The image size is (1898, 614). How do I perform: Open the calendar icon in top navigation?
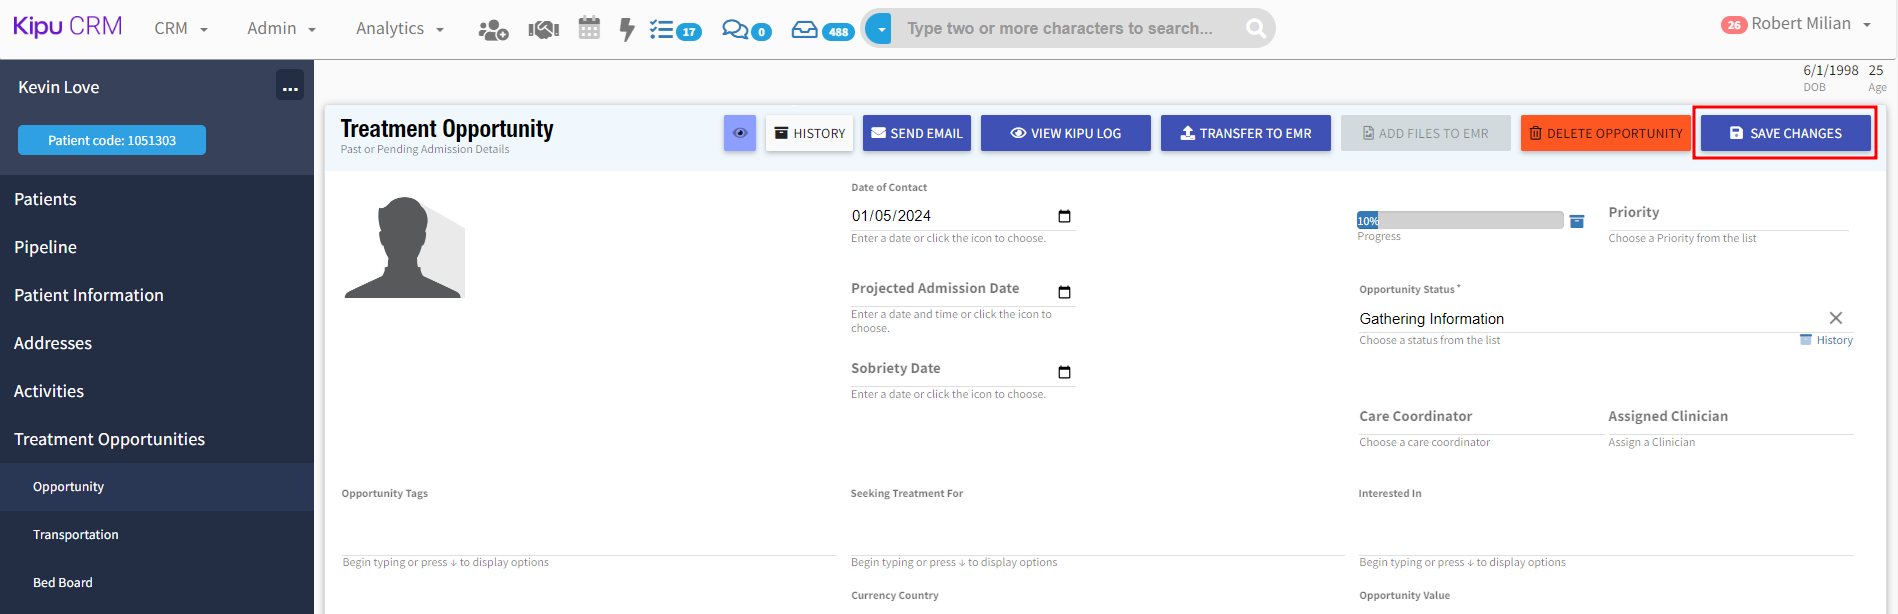tap(589, 29)
